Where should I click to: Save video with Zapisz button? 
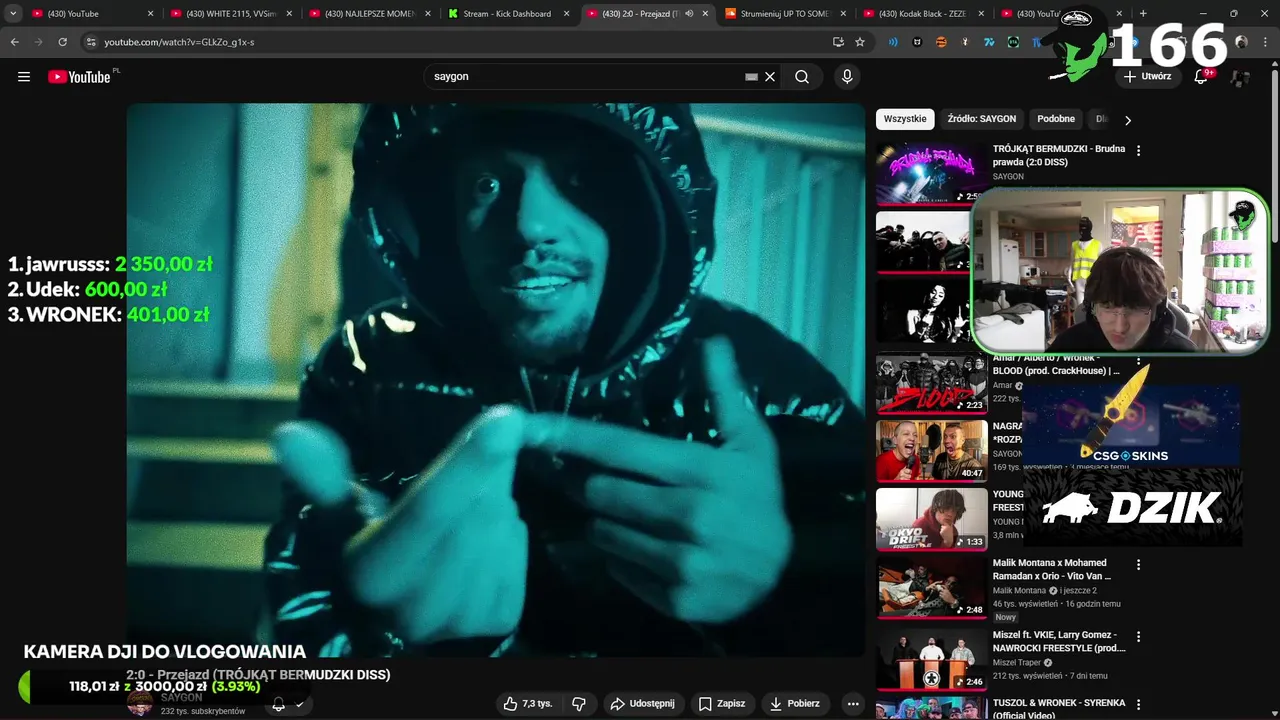coord(722,704)
